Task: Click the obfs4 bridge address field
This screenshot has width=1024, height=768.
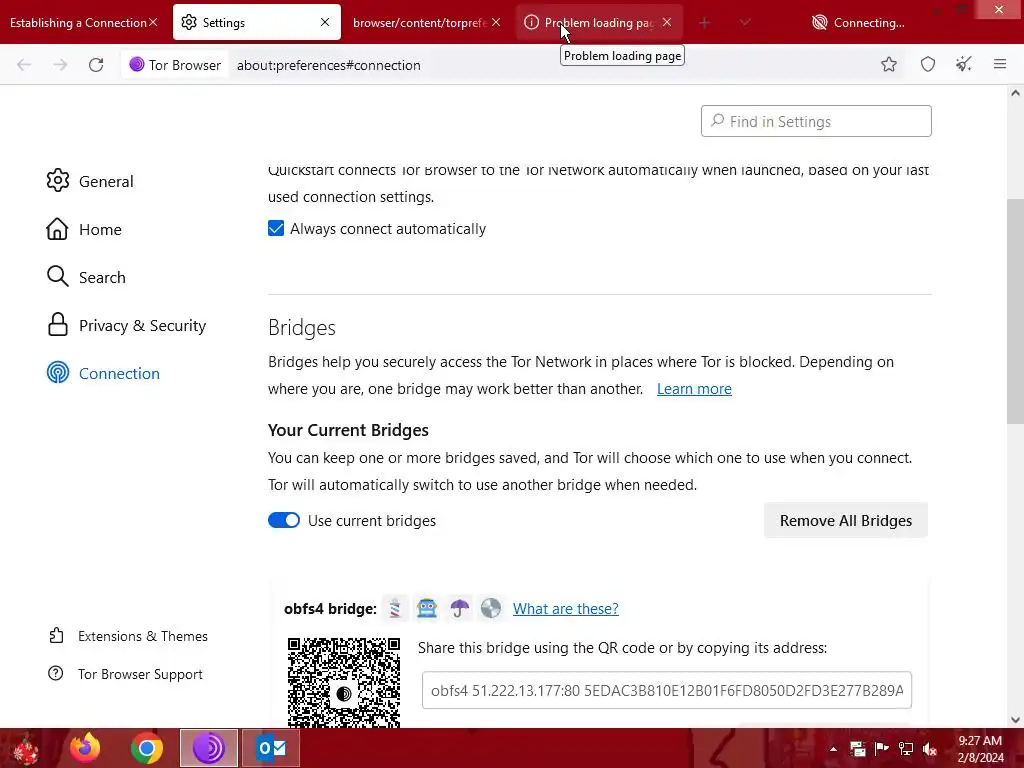Action: click(667, 690)
